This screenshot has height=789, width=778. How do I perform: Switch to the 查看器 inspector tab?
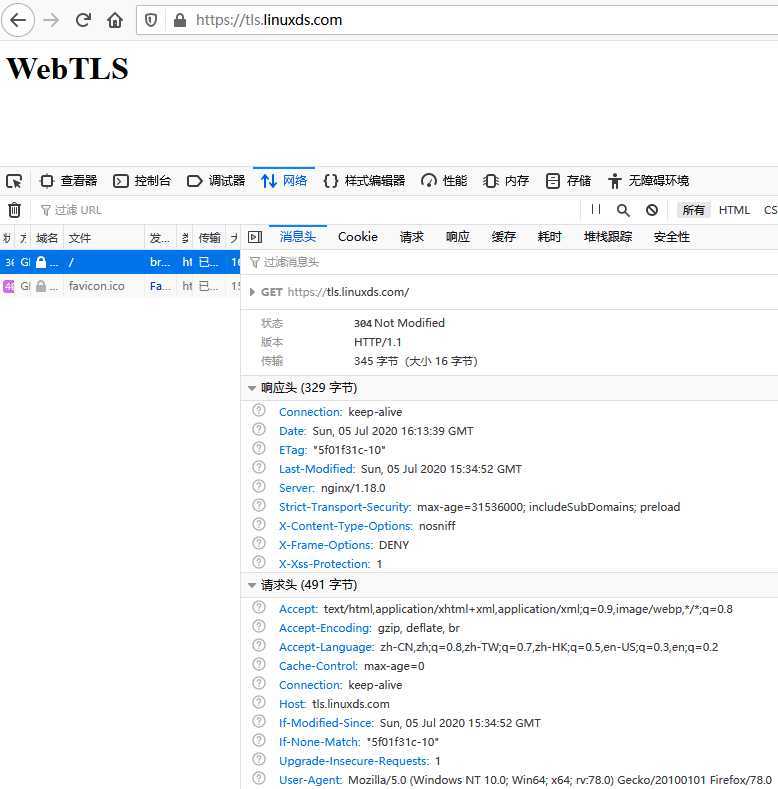tap(68, 181)
